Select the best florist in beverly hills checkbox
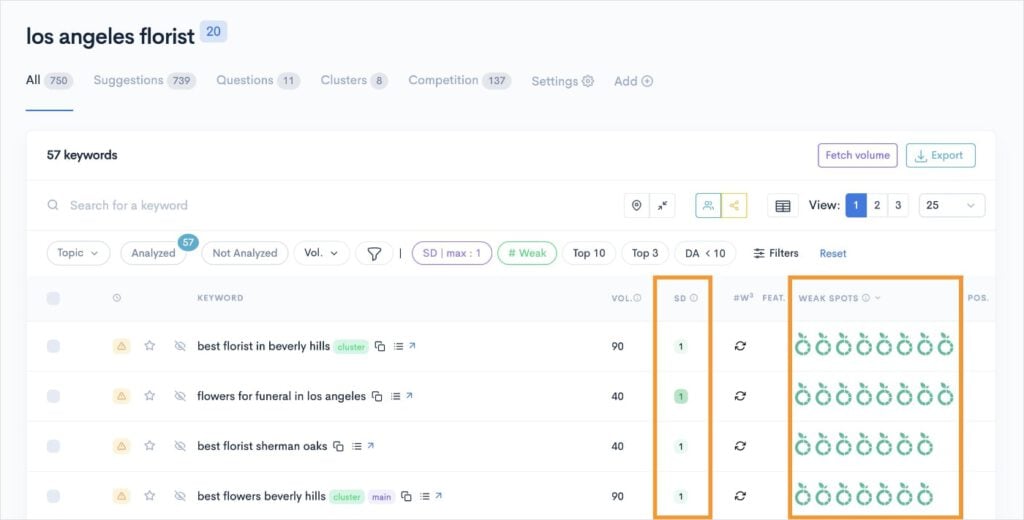The height and width of the screenshot is (520, 1024). 53,346
